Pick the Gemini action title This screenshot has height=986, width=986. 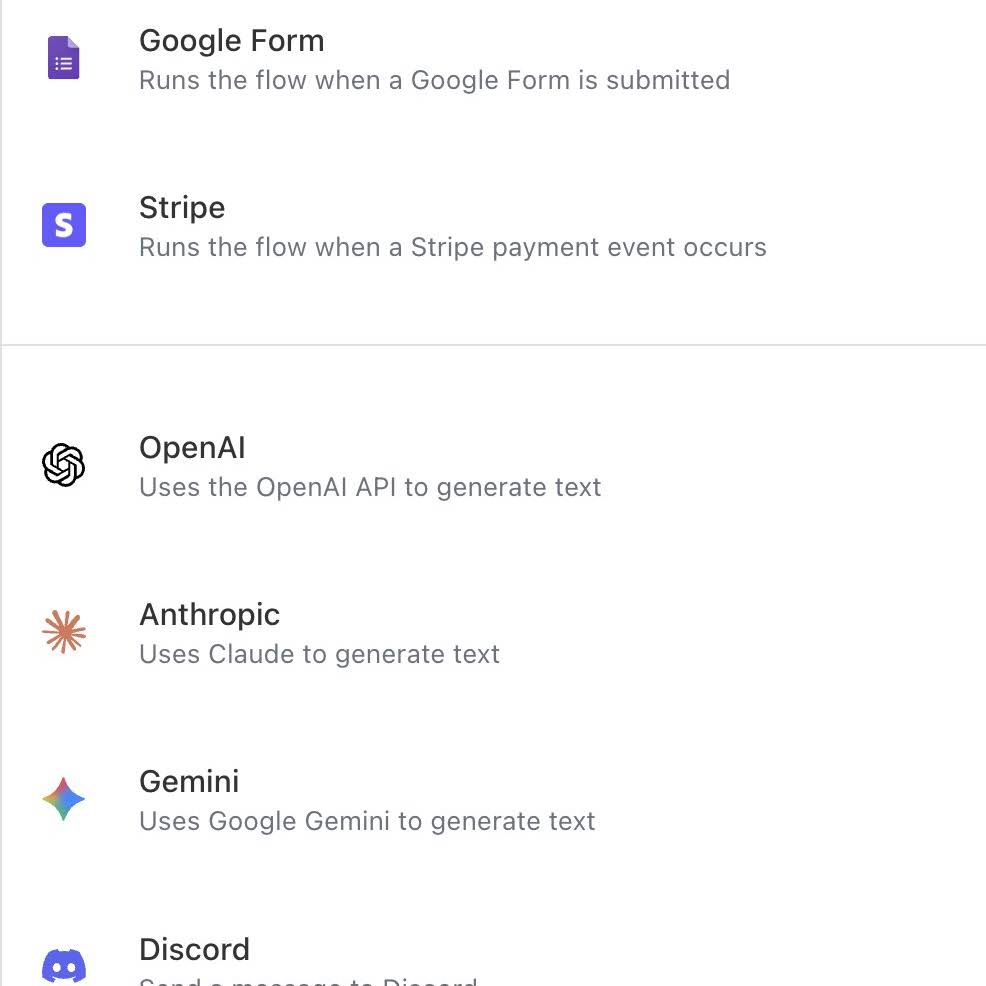pos(189,782)
